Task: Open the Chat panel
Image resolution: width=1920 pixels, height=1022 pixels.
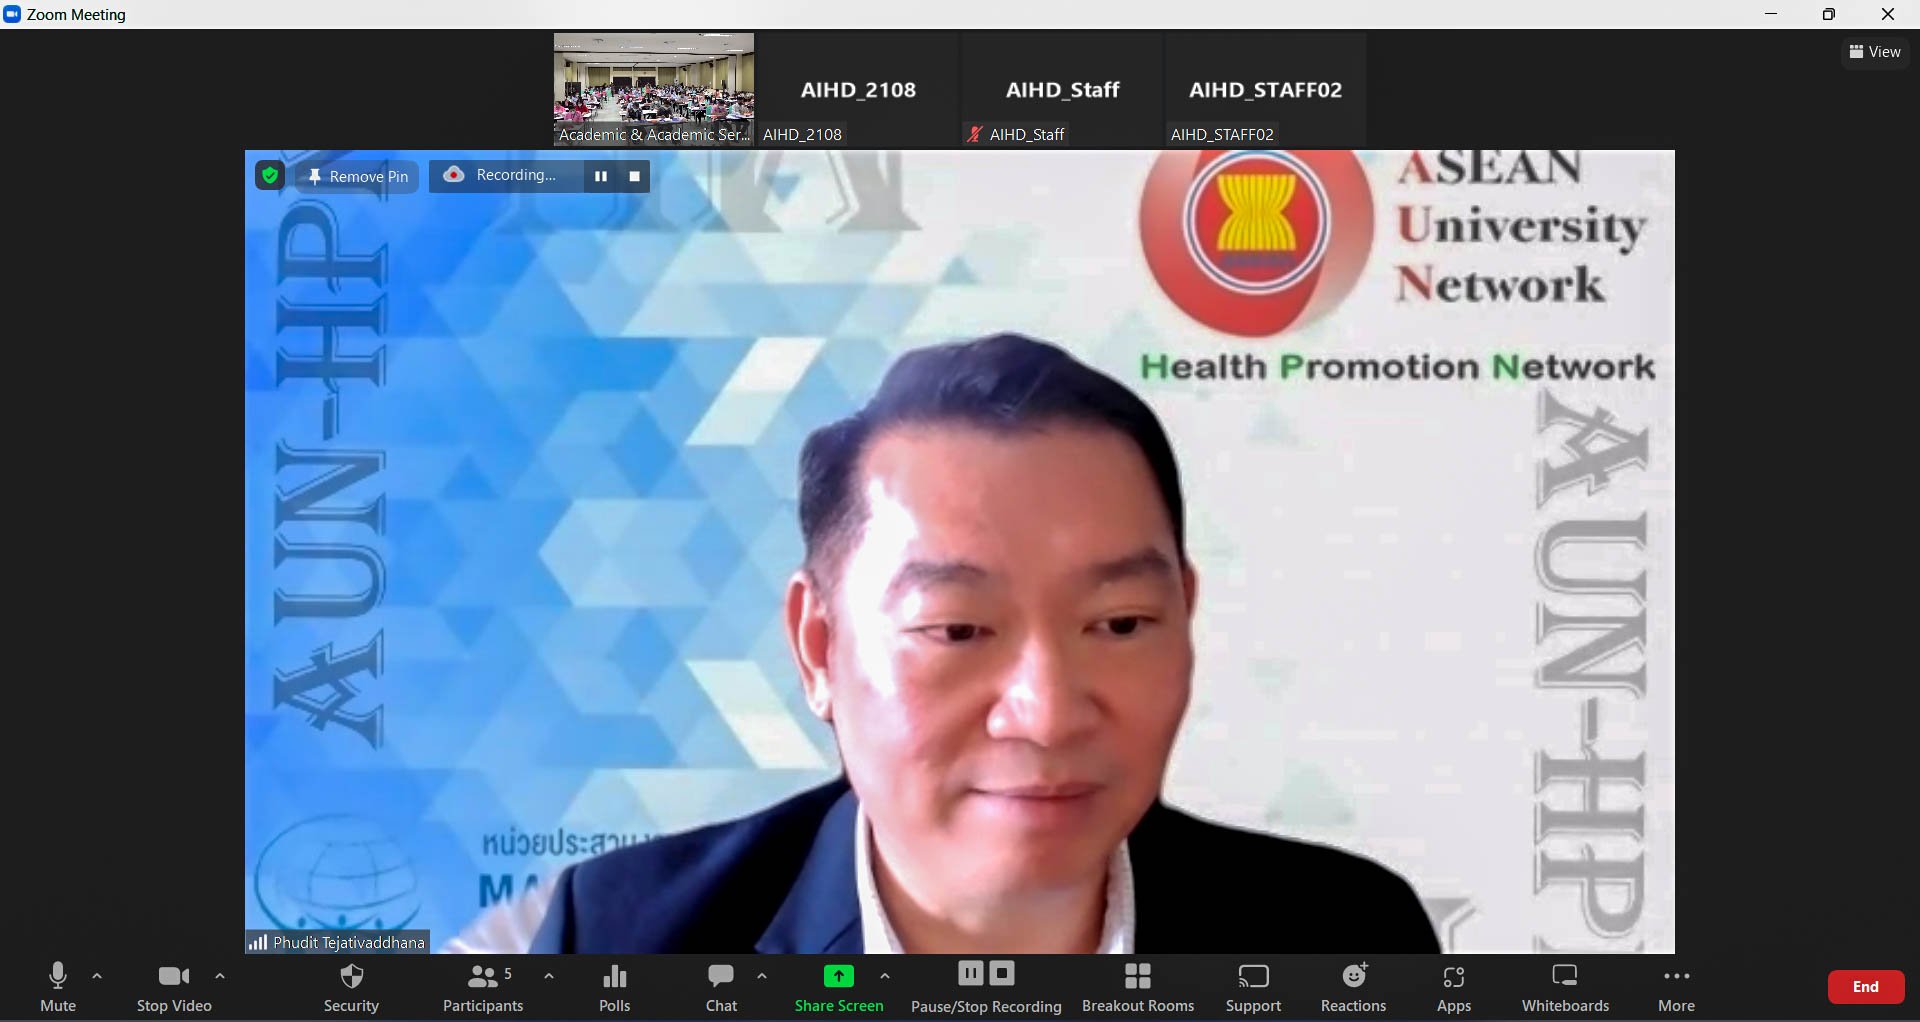Action: tap(721, 987)
